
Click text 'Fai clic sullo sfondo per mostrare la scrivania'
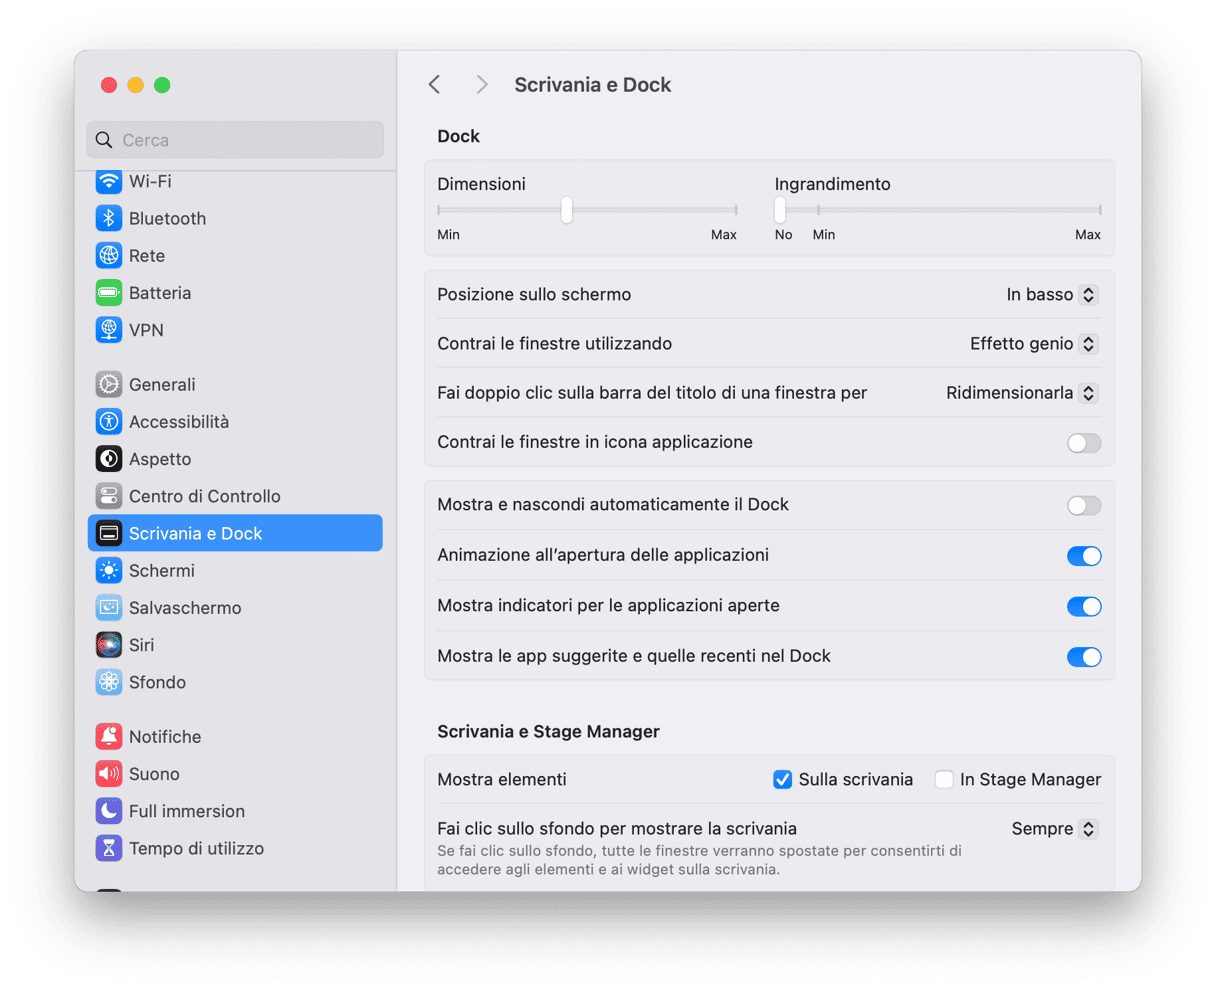click(x=617, y=828)
